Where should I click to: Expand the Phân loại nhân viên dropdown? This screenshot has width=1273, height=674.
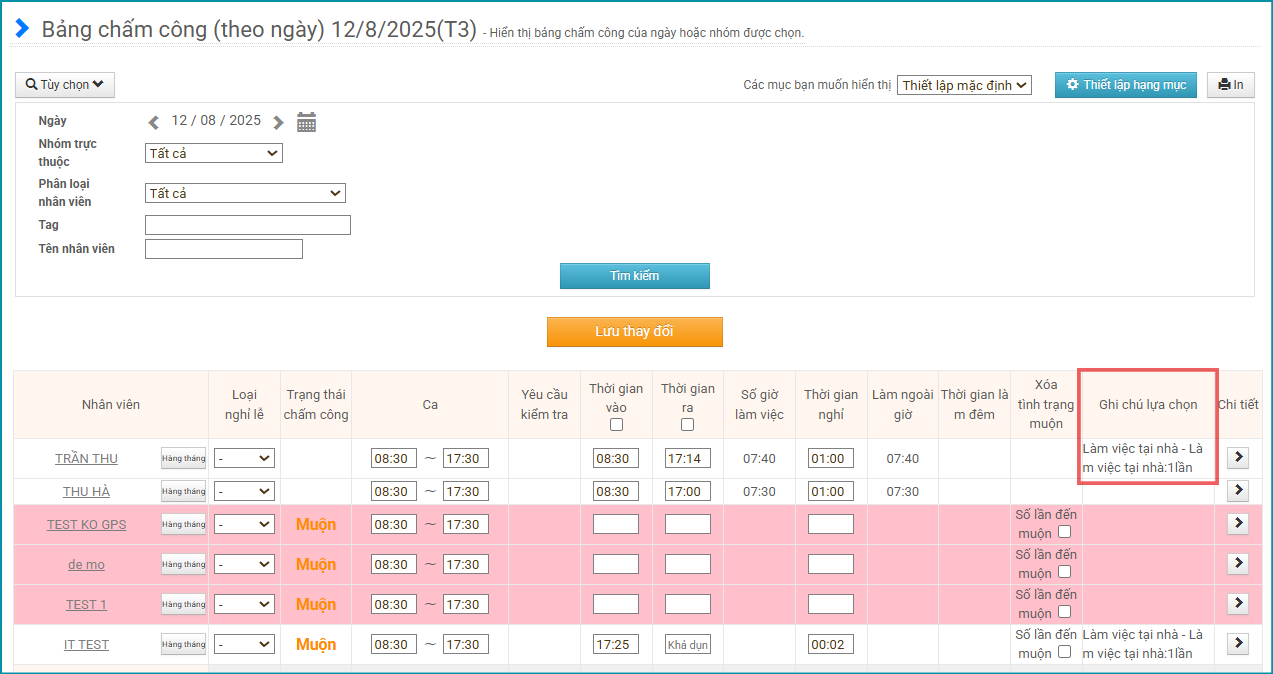point(245,193)
